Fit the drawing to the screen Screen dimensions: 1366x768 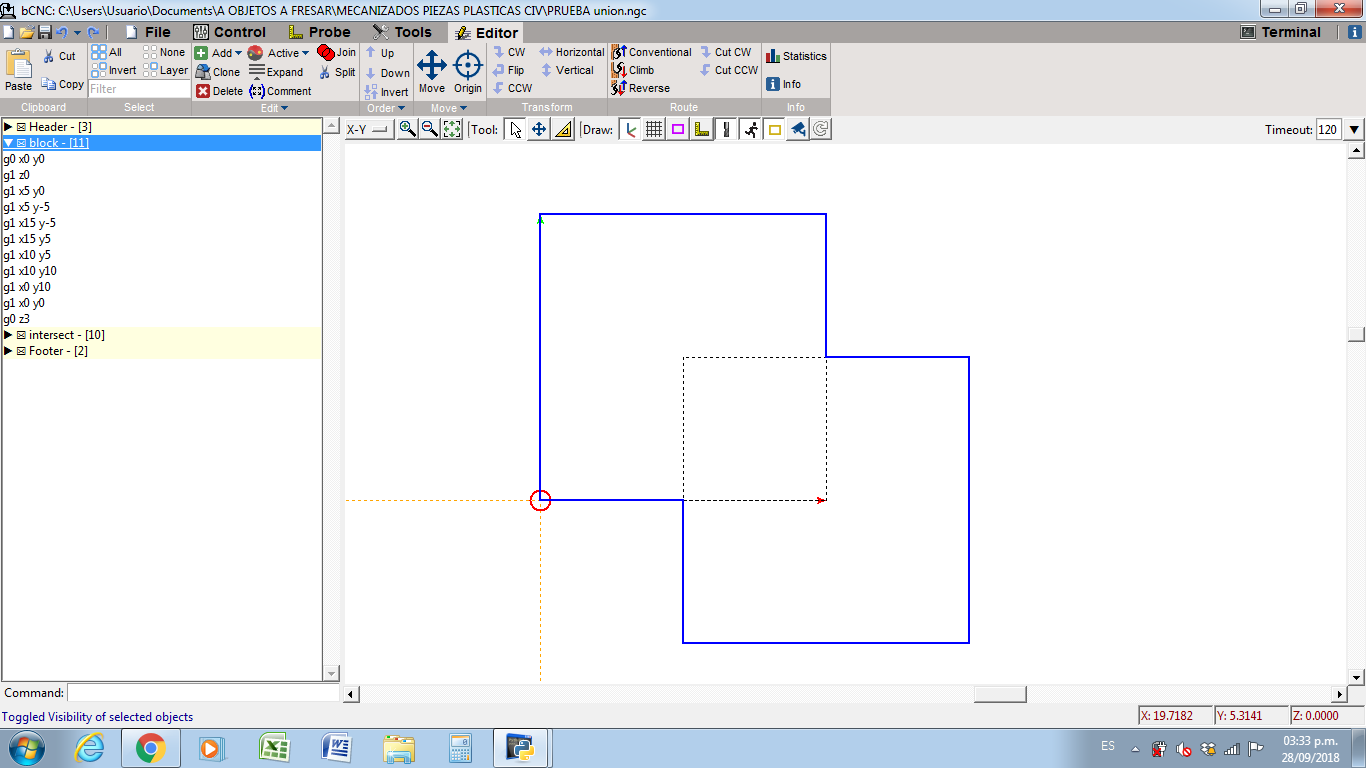pyautogui.click(x=452, y=129)
